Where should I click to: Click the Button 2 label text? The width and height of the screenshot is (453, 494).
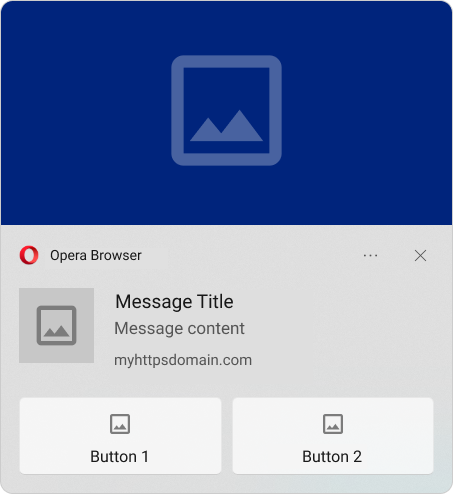point(332,457)
